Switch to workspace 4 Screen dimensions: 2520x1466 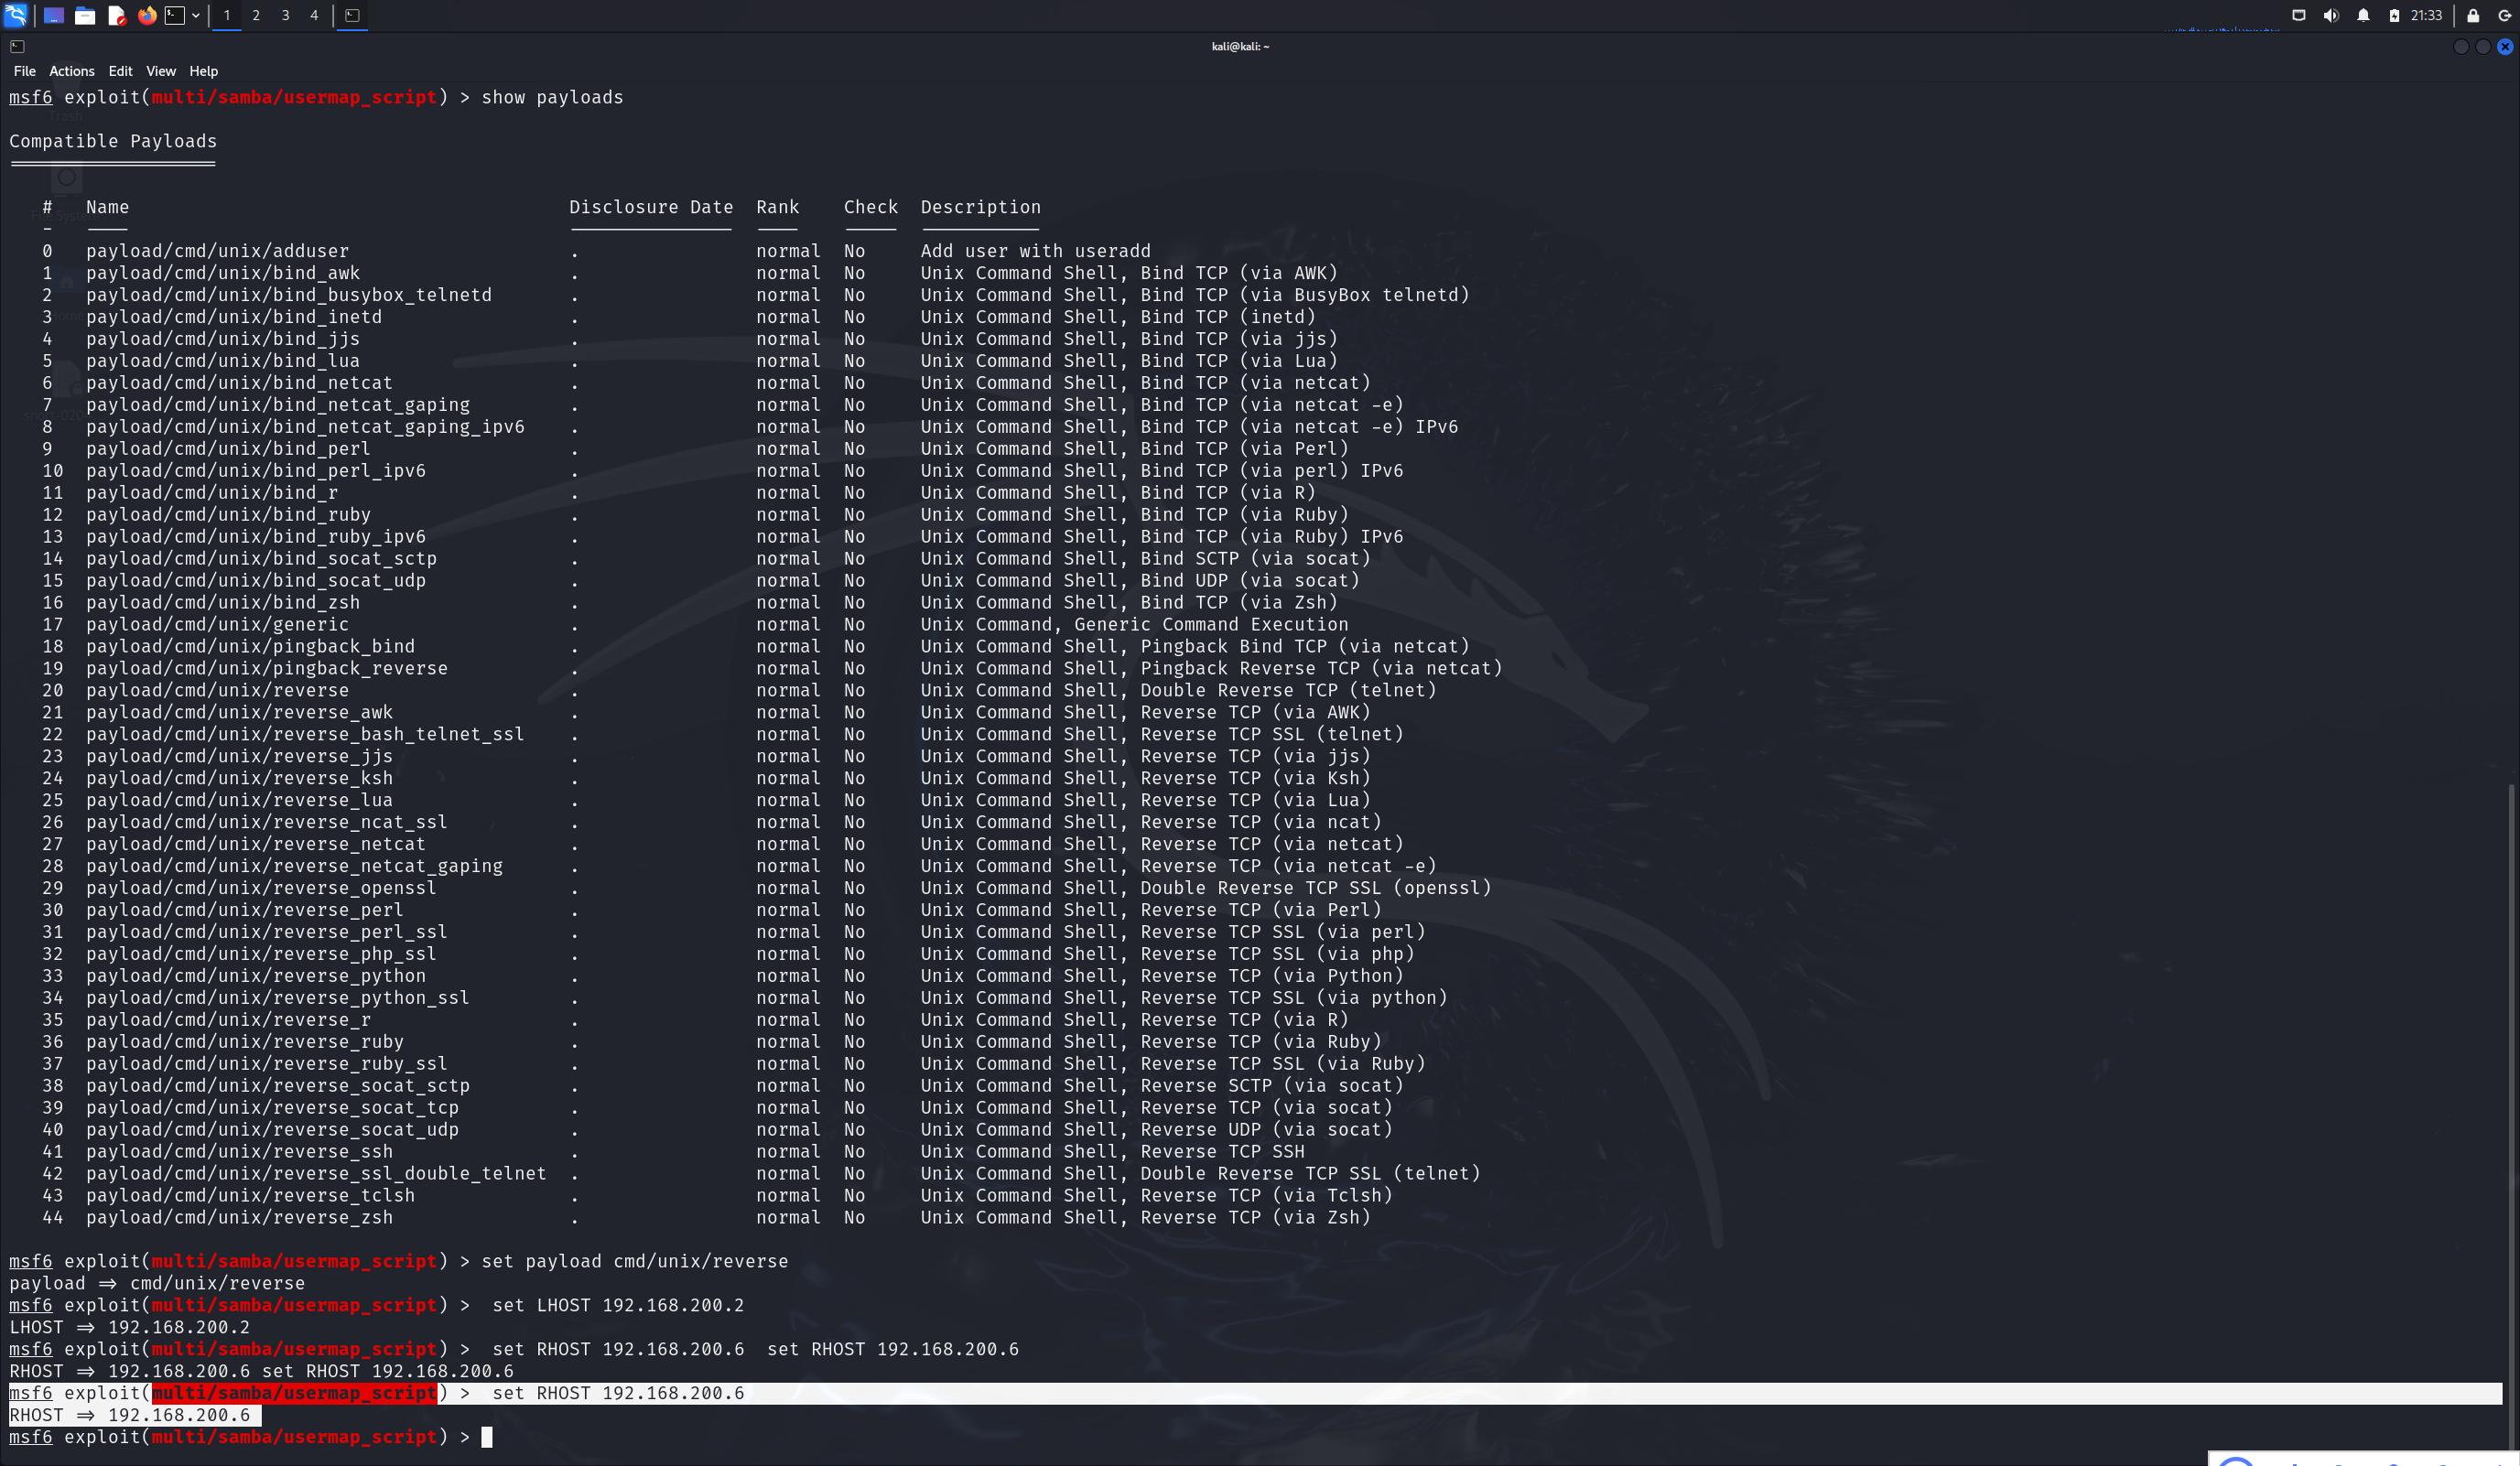tap(314, 15)
